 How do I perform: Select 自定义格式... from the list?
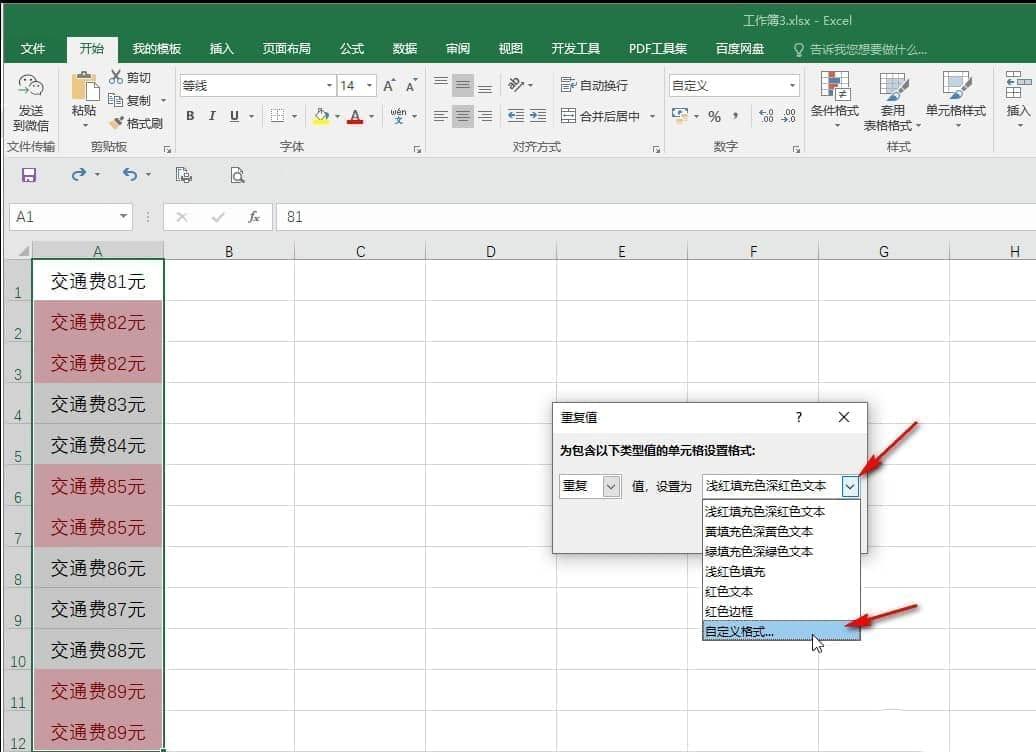pos(781,632)
